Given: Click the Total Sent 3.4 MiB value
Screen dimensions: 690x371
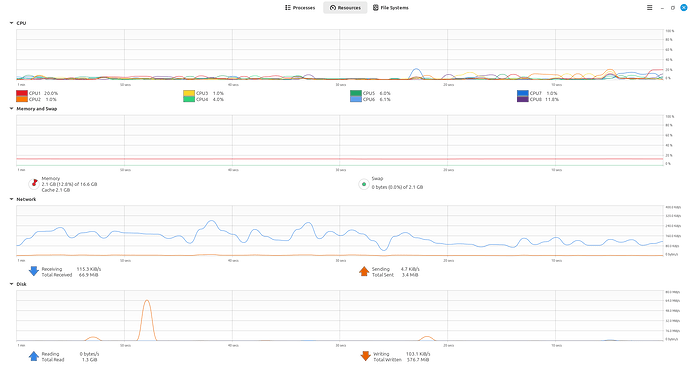Looking at the screenshot, I should pos(410,275).
